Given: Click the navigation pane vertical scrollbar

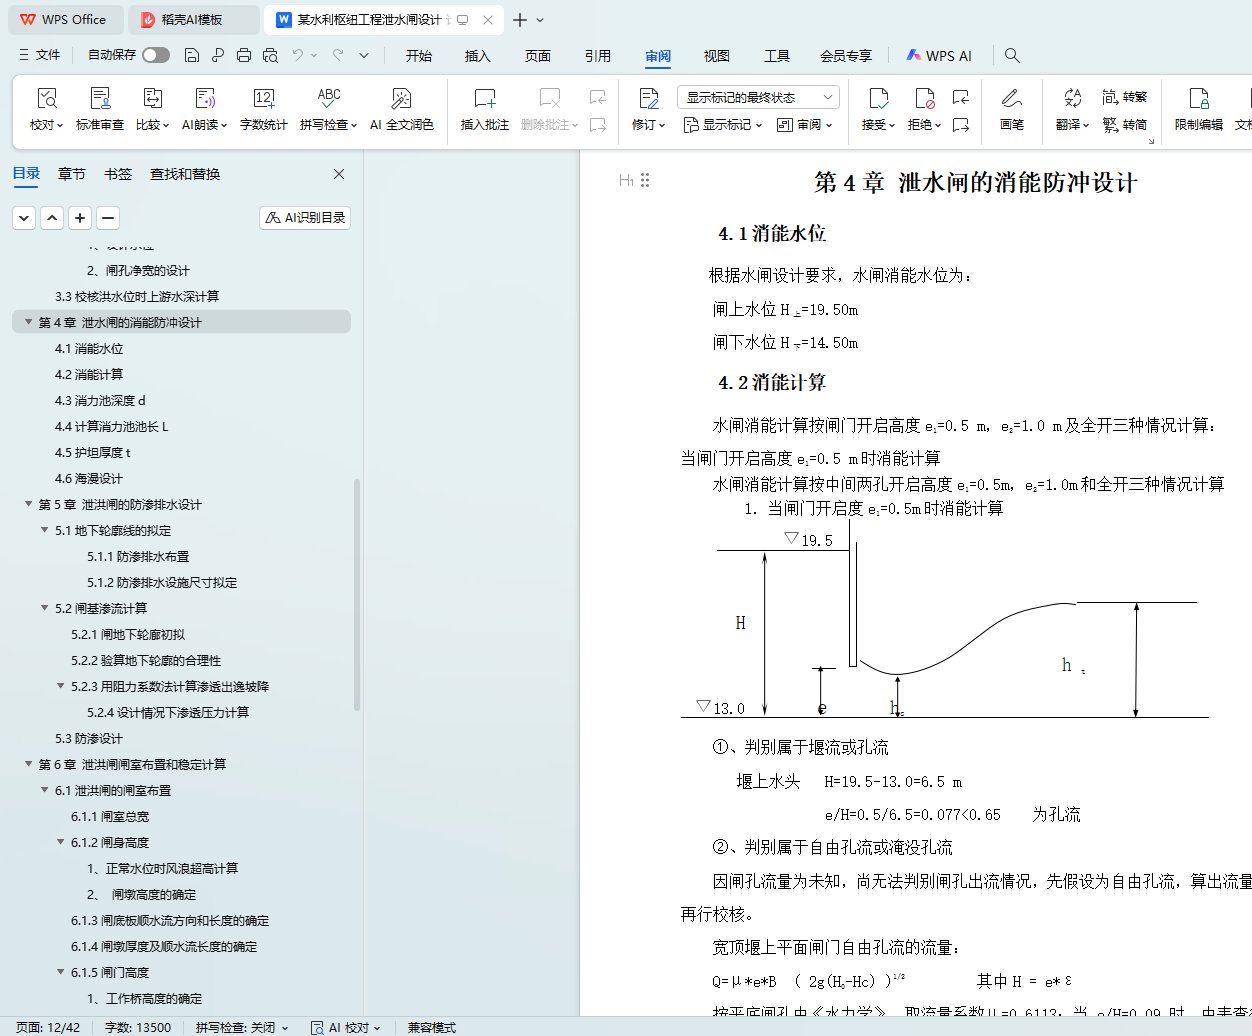Looking at the screenshot, I should pos(357,595).
